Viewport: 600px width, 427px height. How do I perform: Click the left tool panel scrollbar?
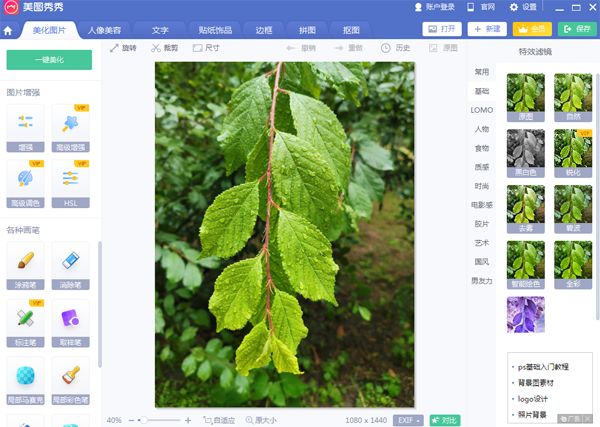point(100,304)
